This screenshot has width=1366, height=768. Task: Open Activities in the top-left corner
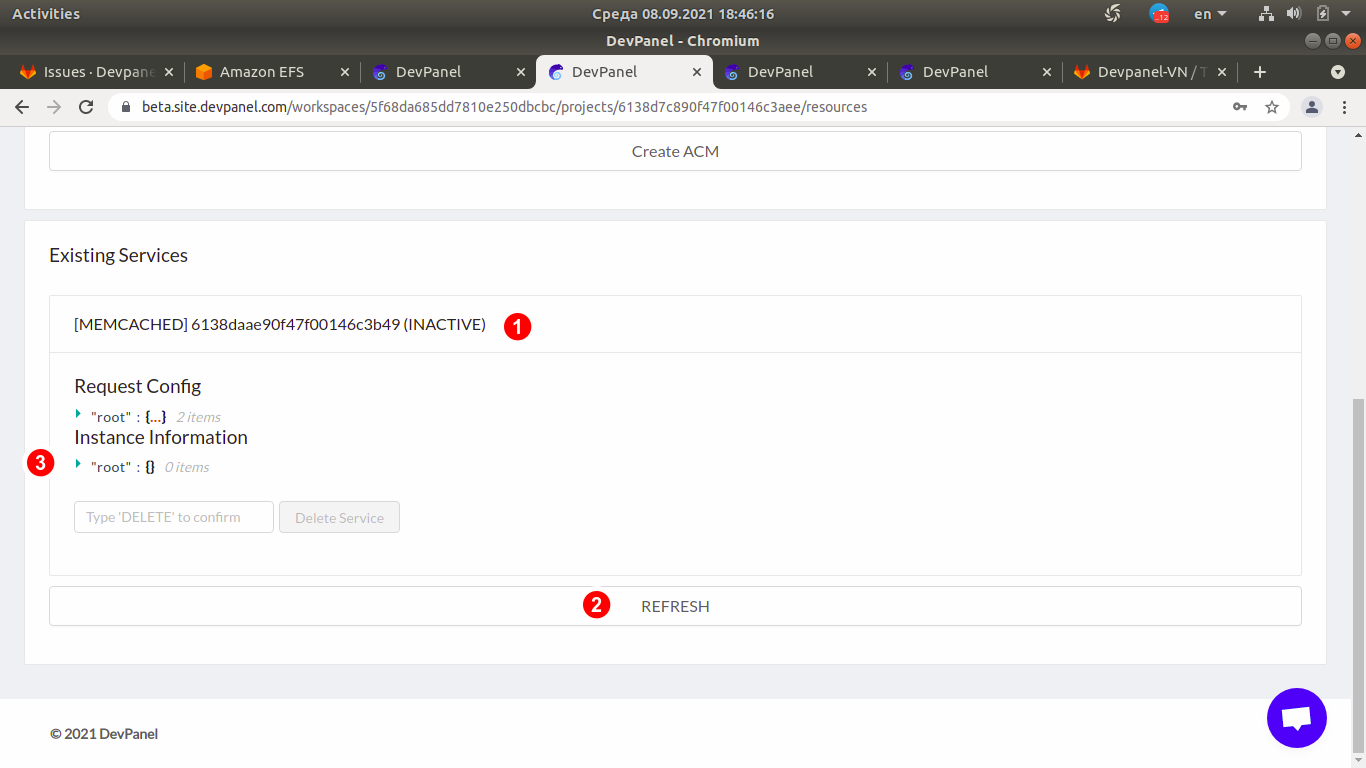[x=46, y=13]
